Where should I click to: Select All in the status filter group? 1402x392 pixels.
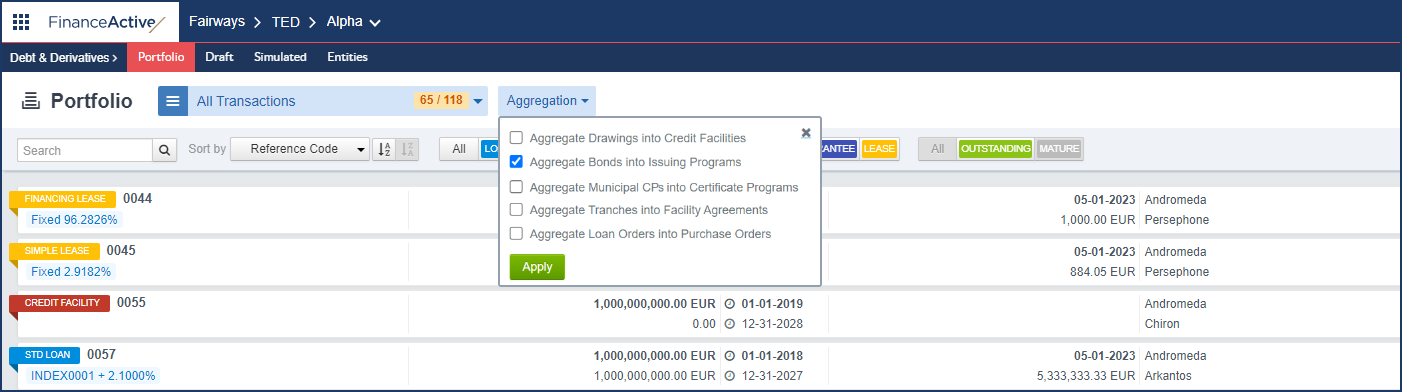(x=937, y=149)
